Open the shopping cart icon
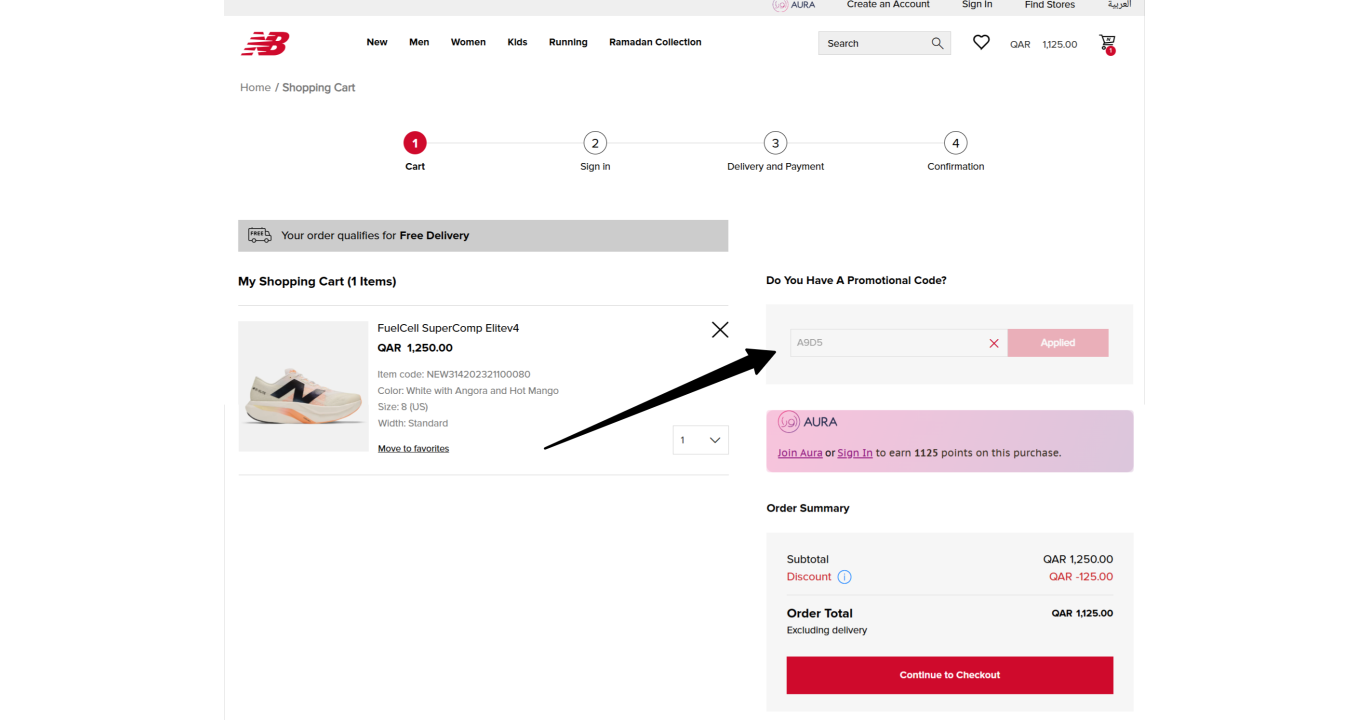This screenshot has width=1368, height=720. 1107,43
